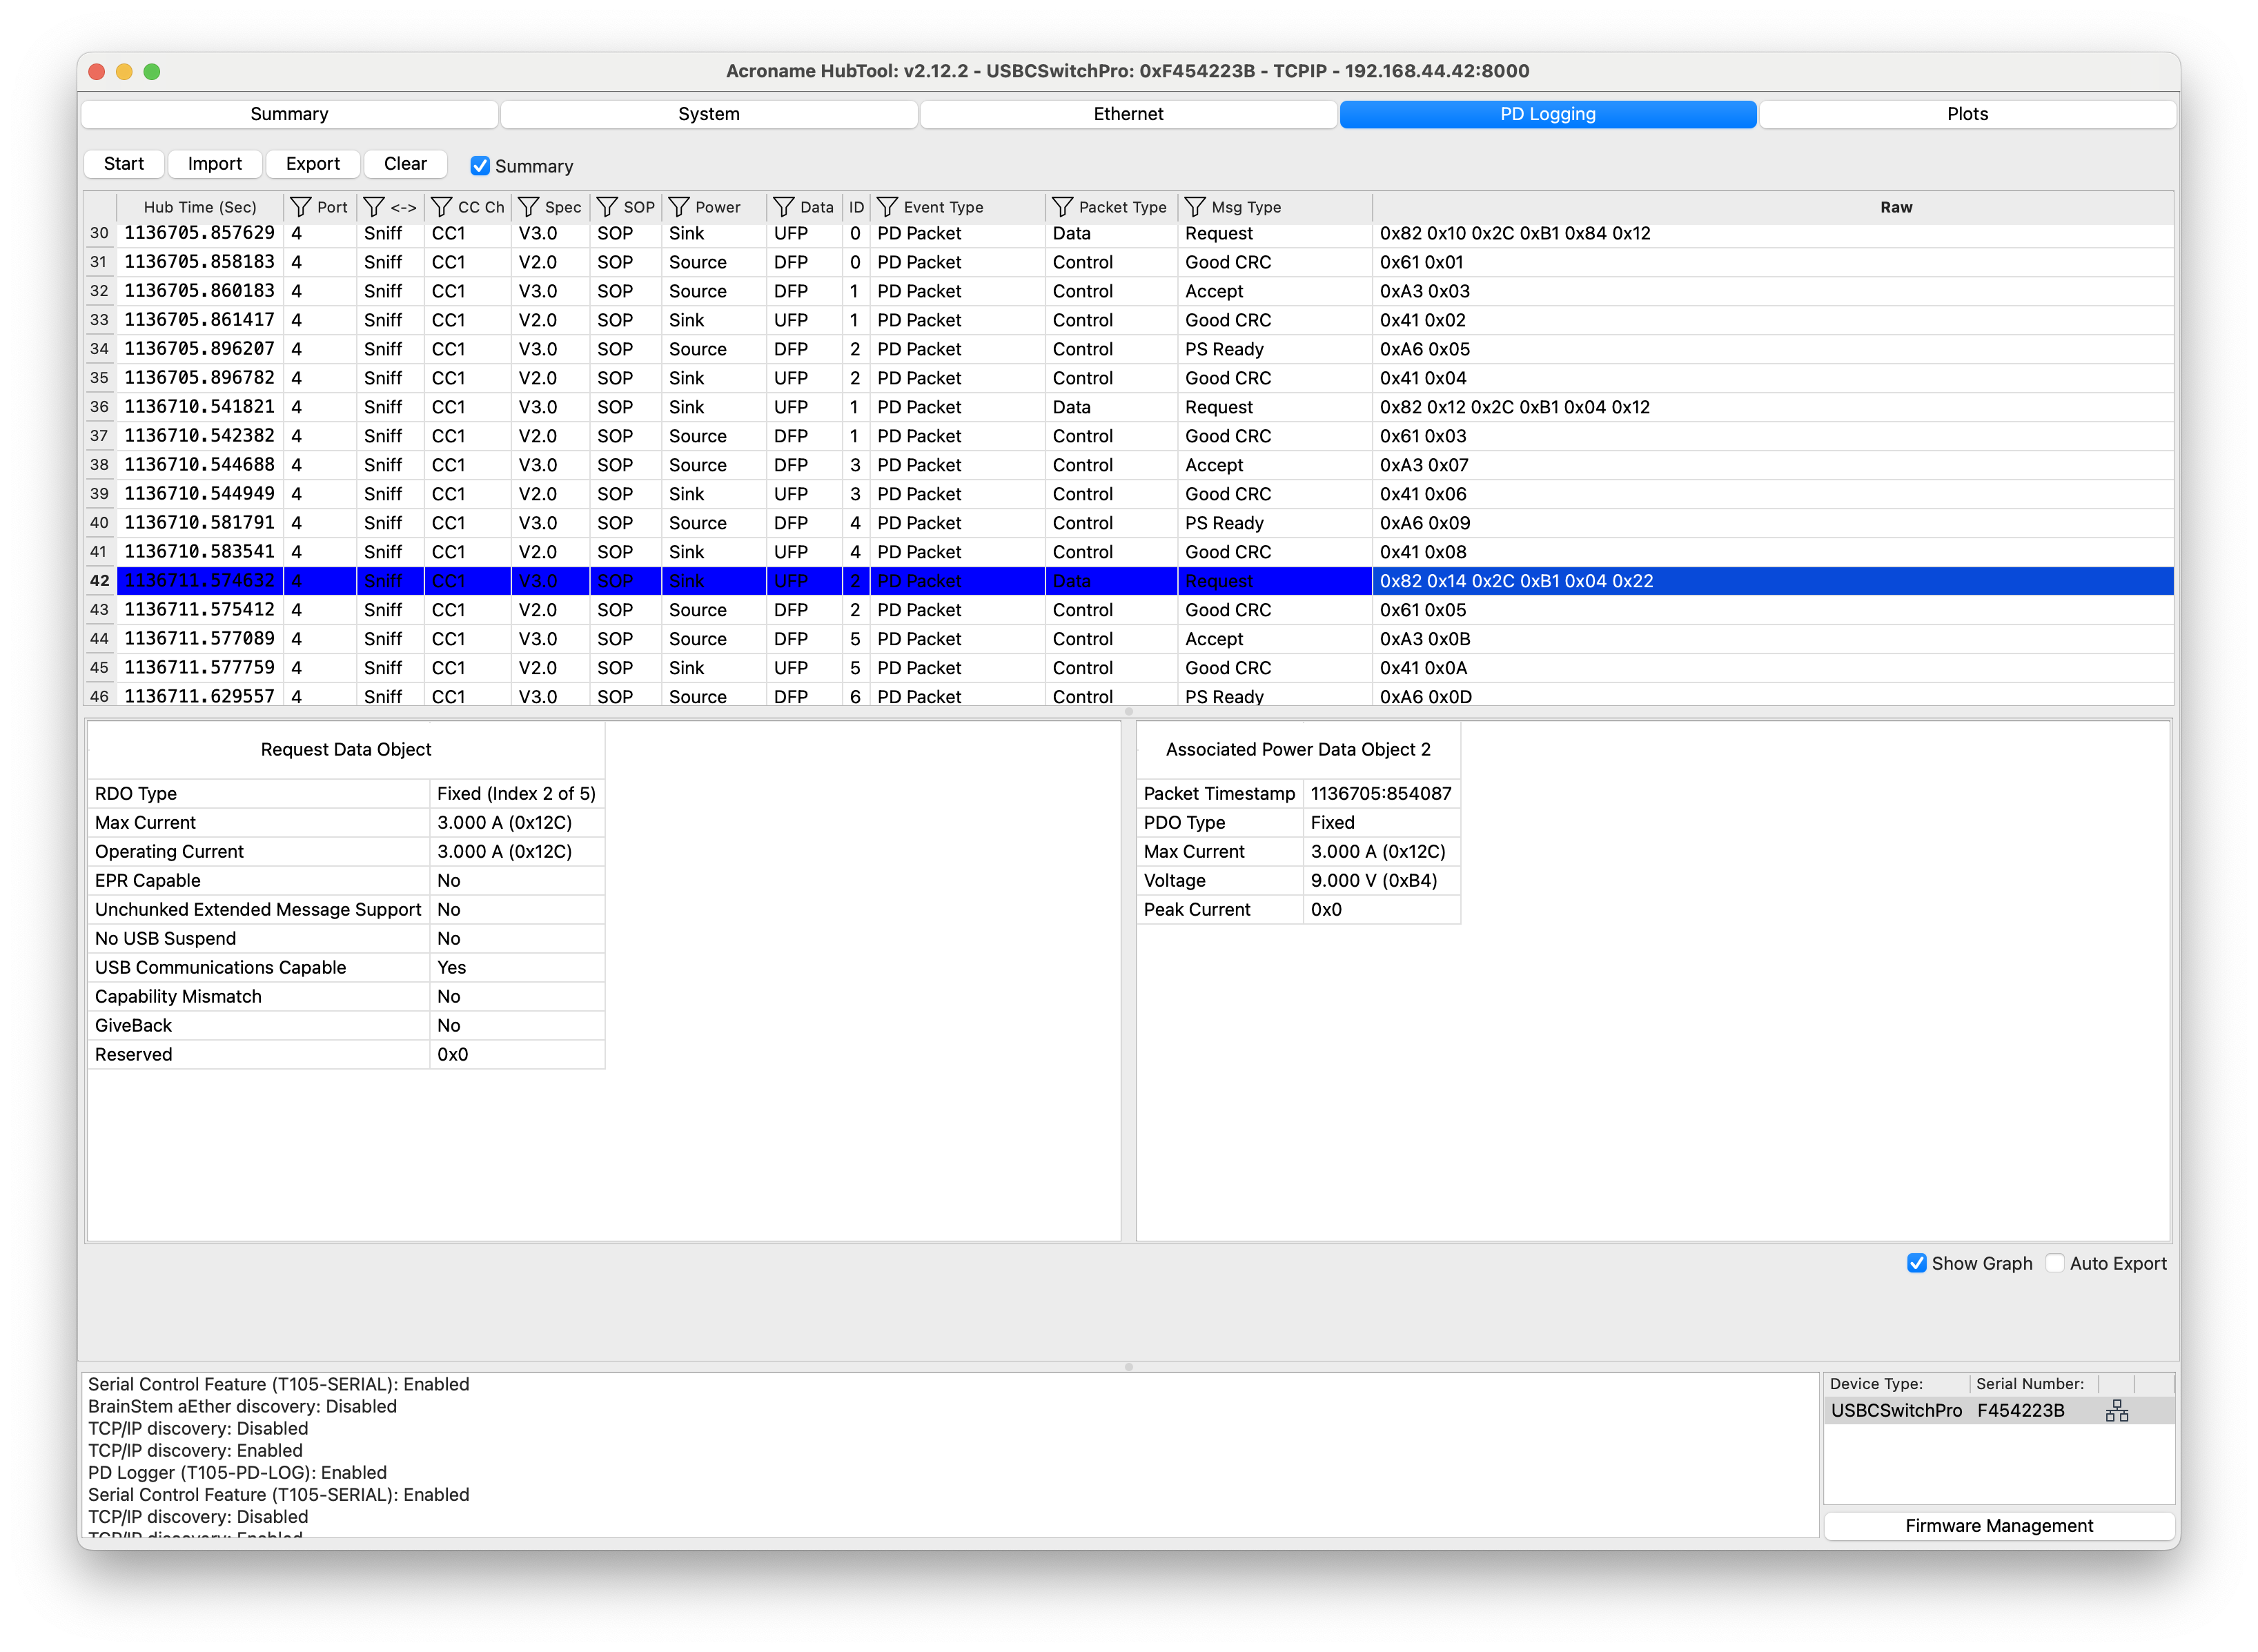Switch to the Ethernet tab
Image resolution: width=2258 pixels, height=1652 pixels.
click(x=1128, y=113)
